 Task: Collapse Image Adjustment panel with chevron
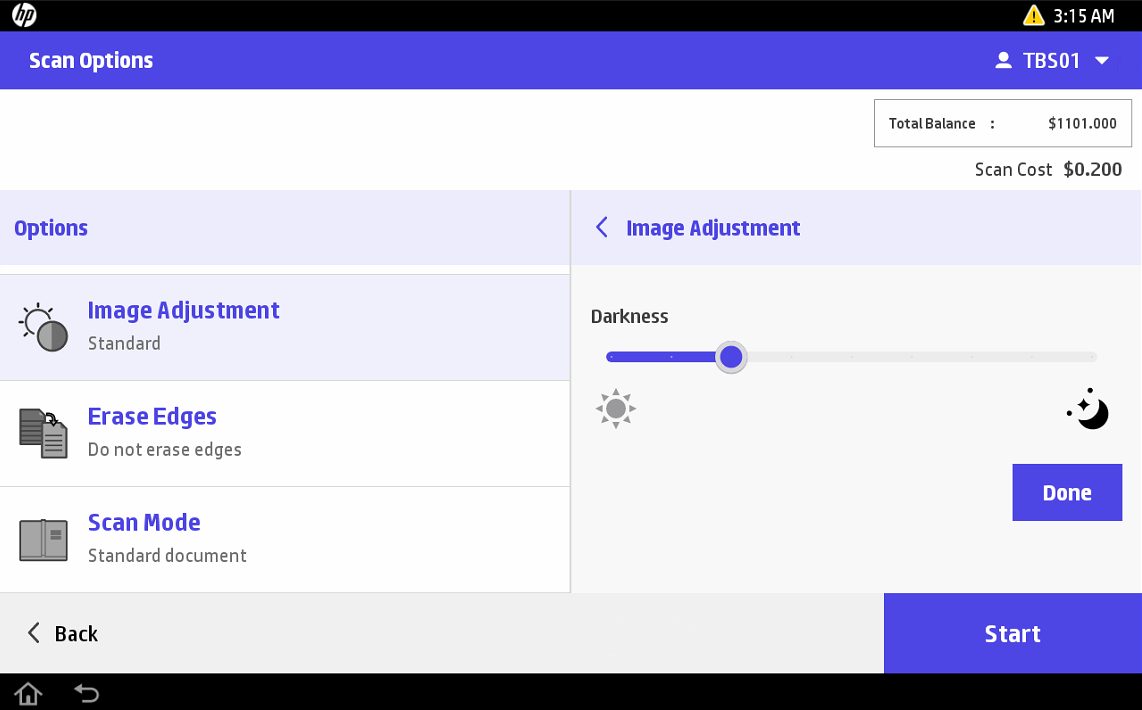(602, 228)
